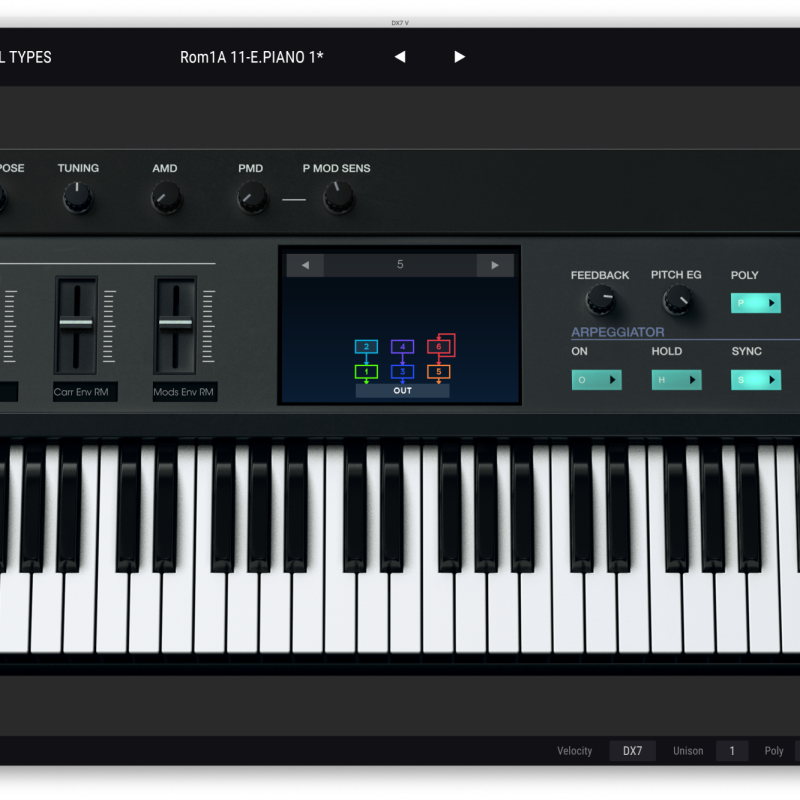Click the FEEDBACK knob

click(x=601, y=300)
